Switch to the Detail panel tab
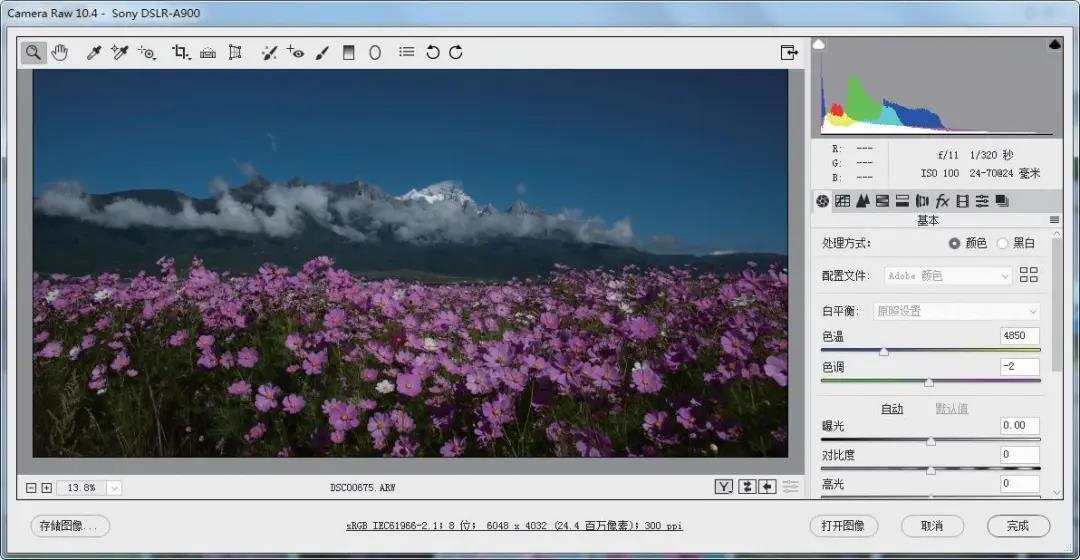This screenshot has height=560, width=1080. pos(862,201)
